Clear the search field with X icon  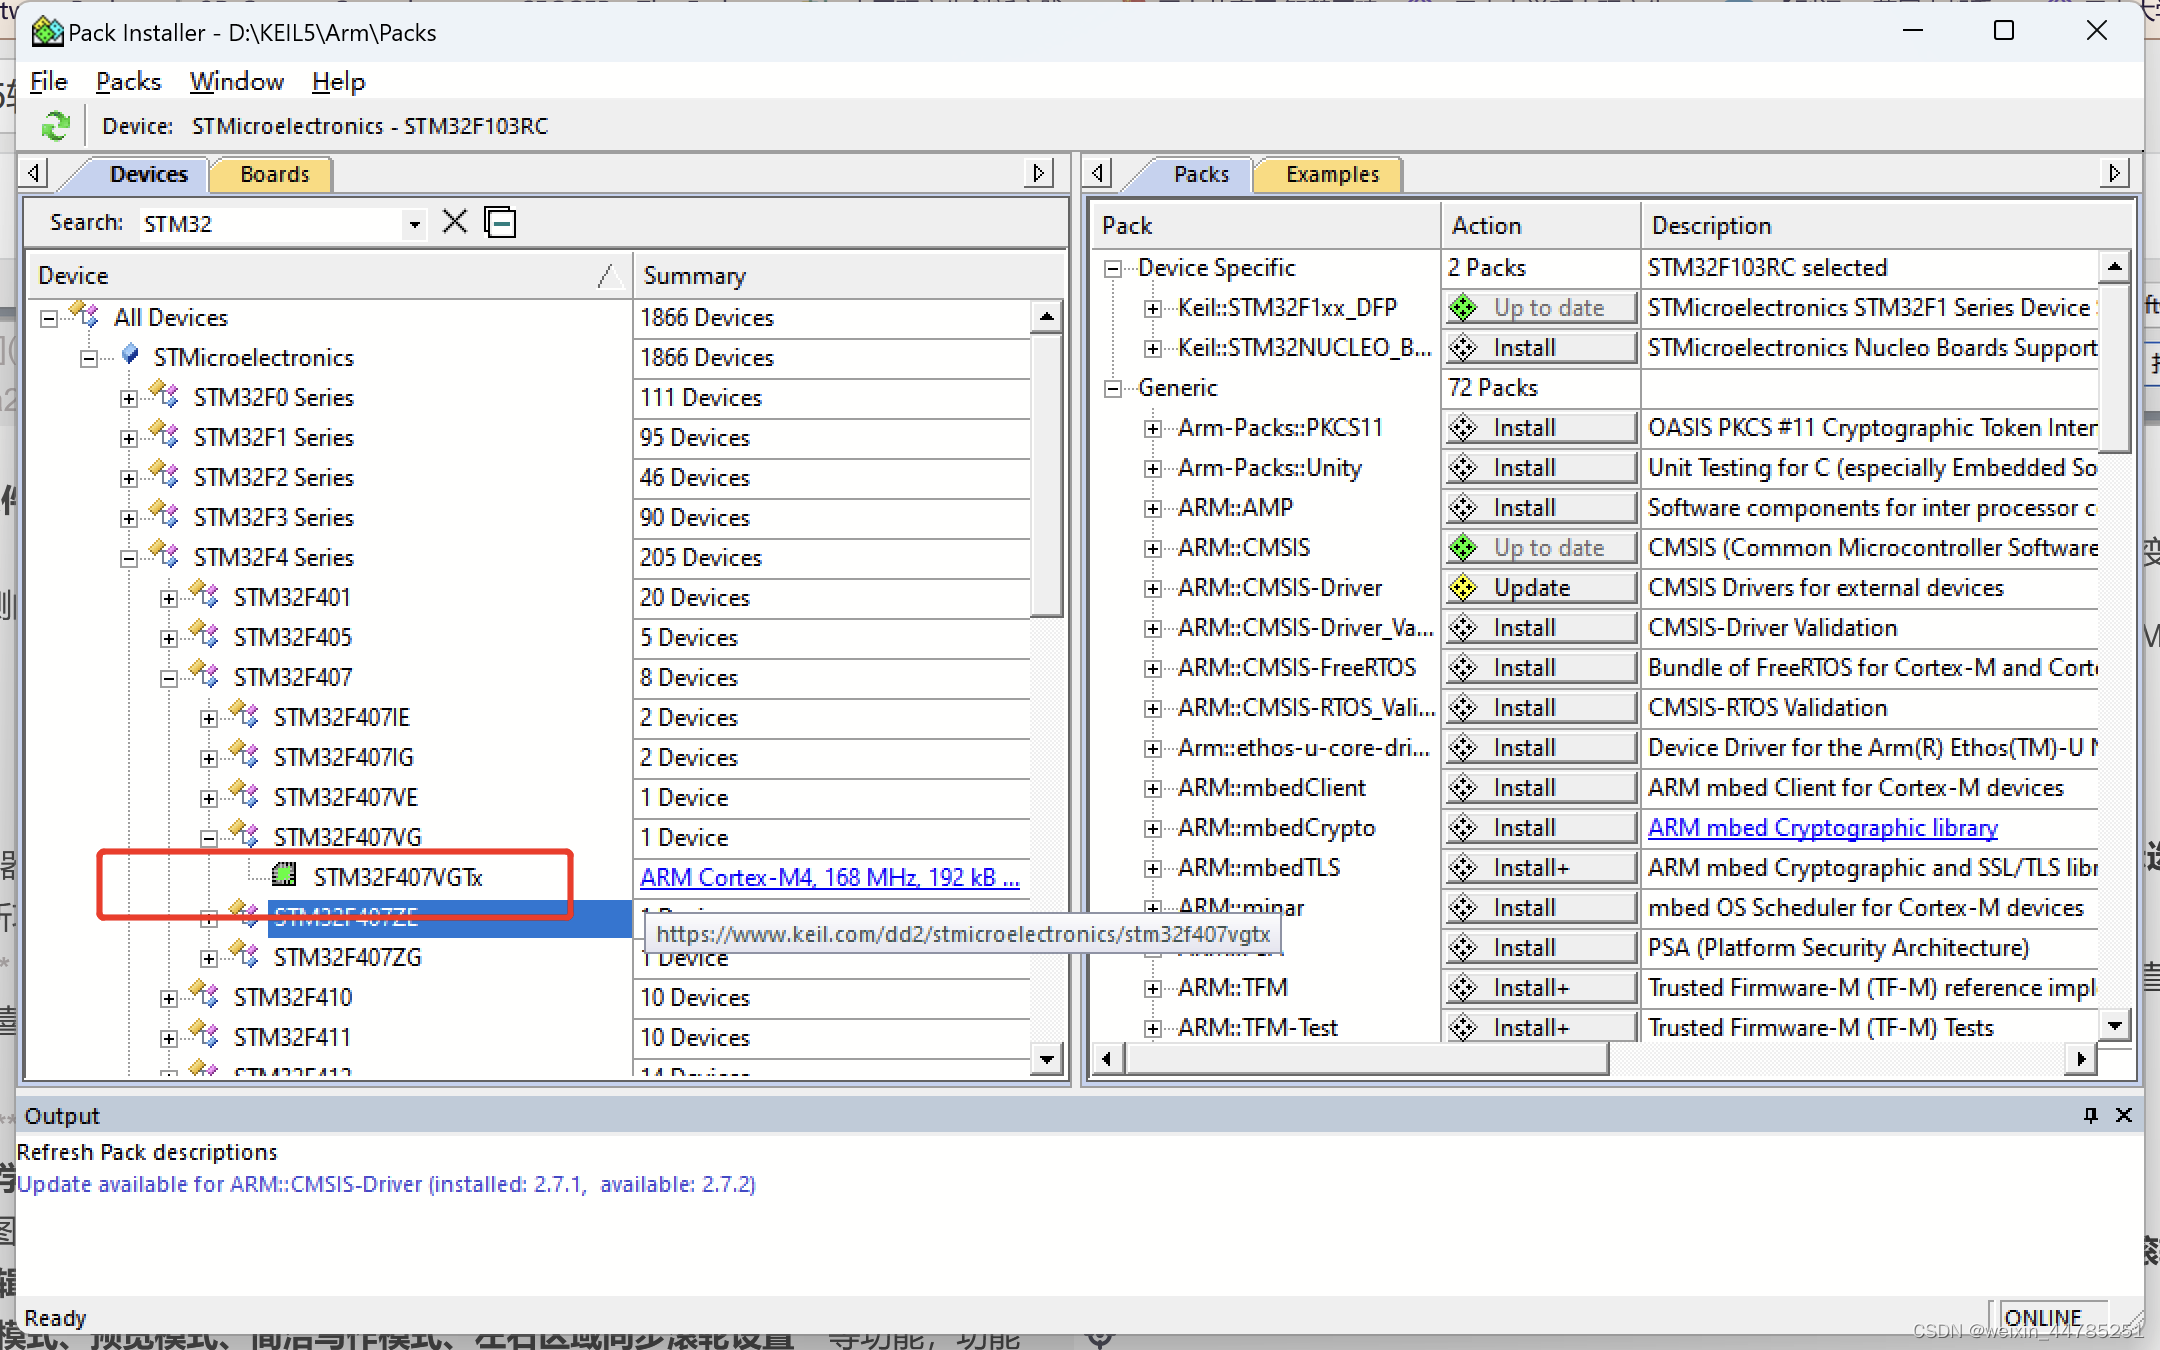(x=455, y=222)
